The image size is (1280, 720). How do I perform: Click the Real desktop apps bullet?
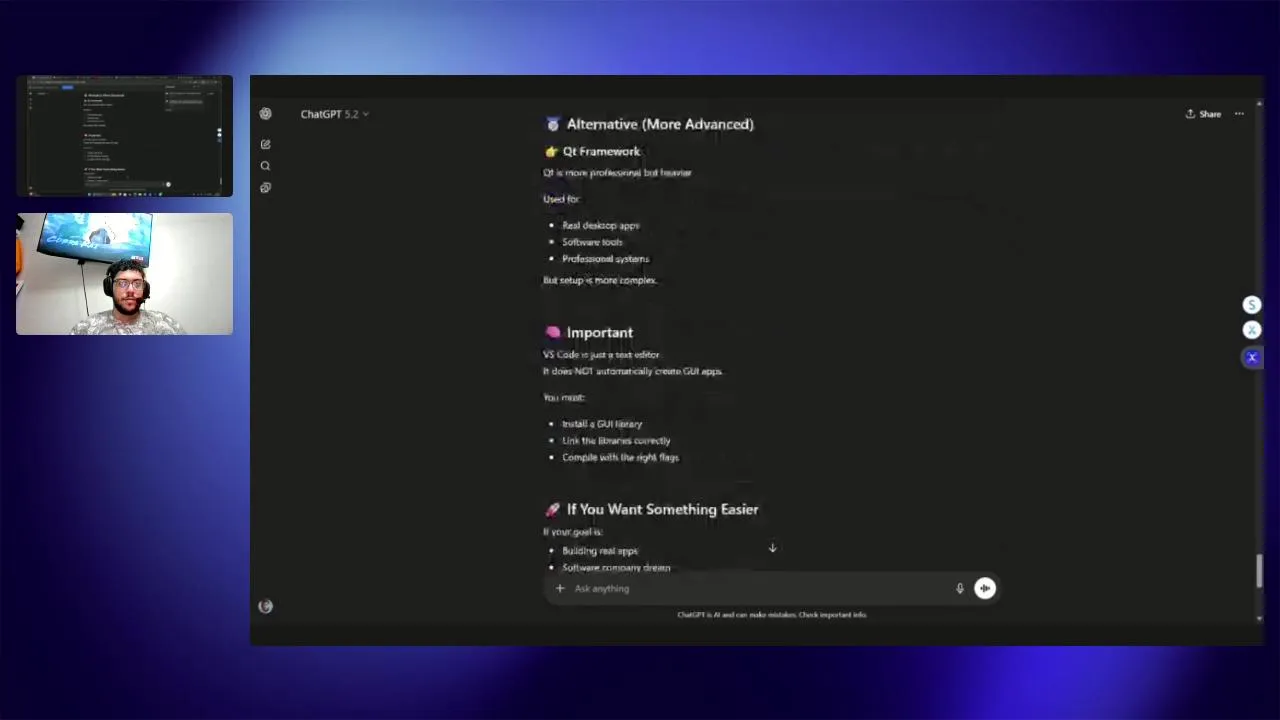[600, 225]
